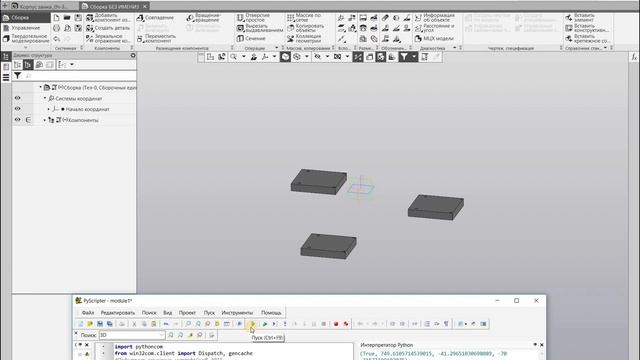Screen dimensions: 640x360
Task: Click the Save icon in the System group
Action: tap(78, 18)
